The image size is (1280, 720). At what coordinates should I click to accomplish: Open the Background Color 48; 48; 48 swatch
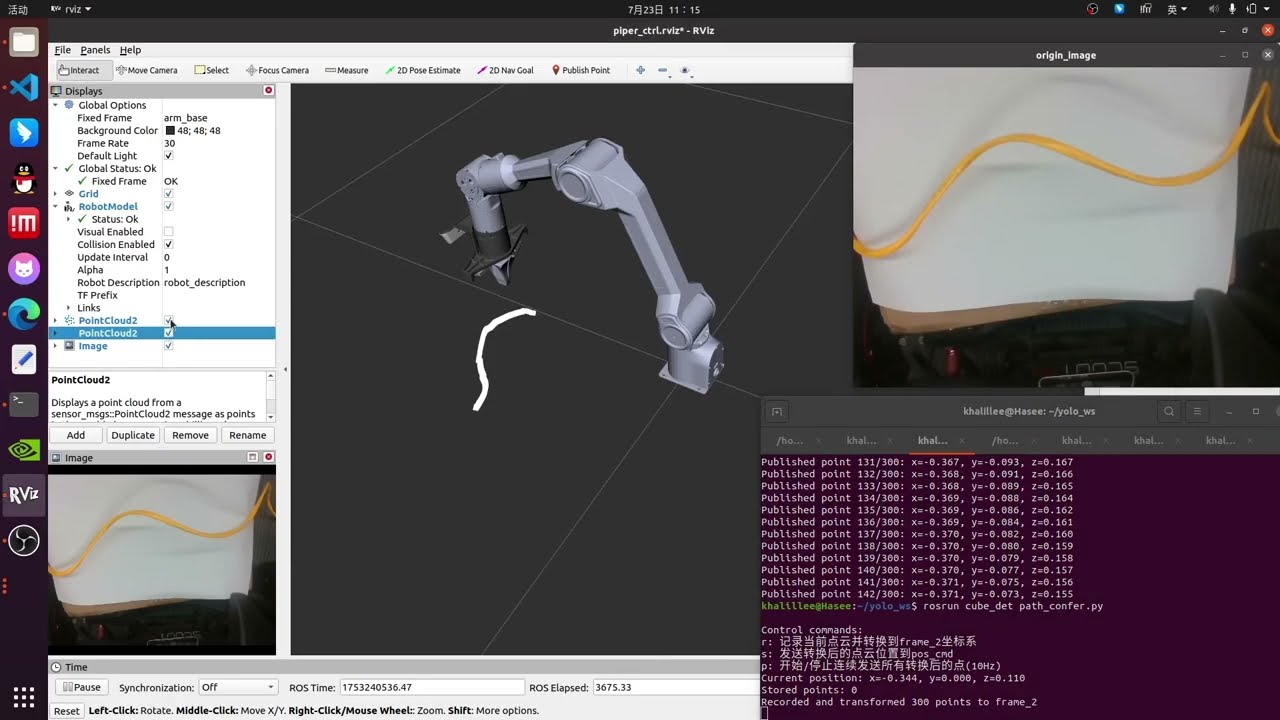(170, 131)
